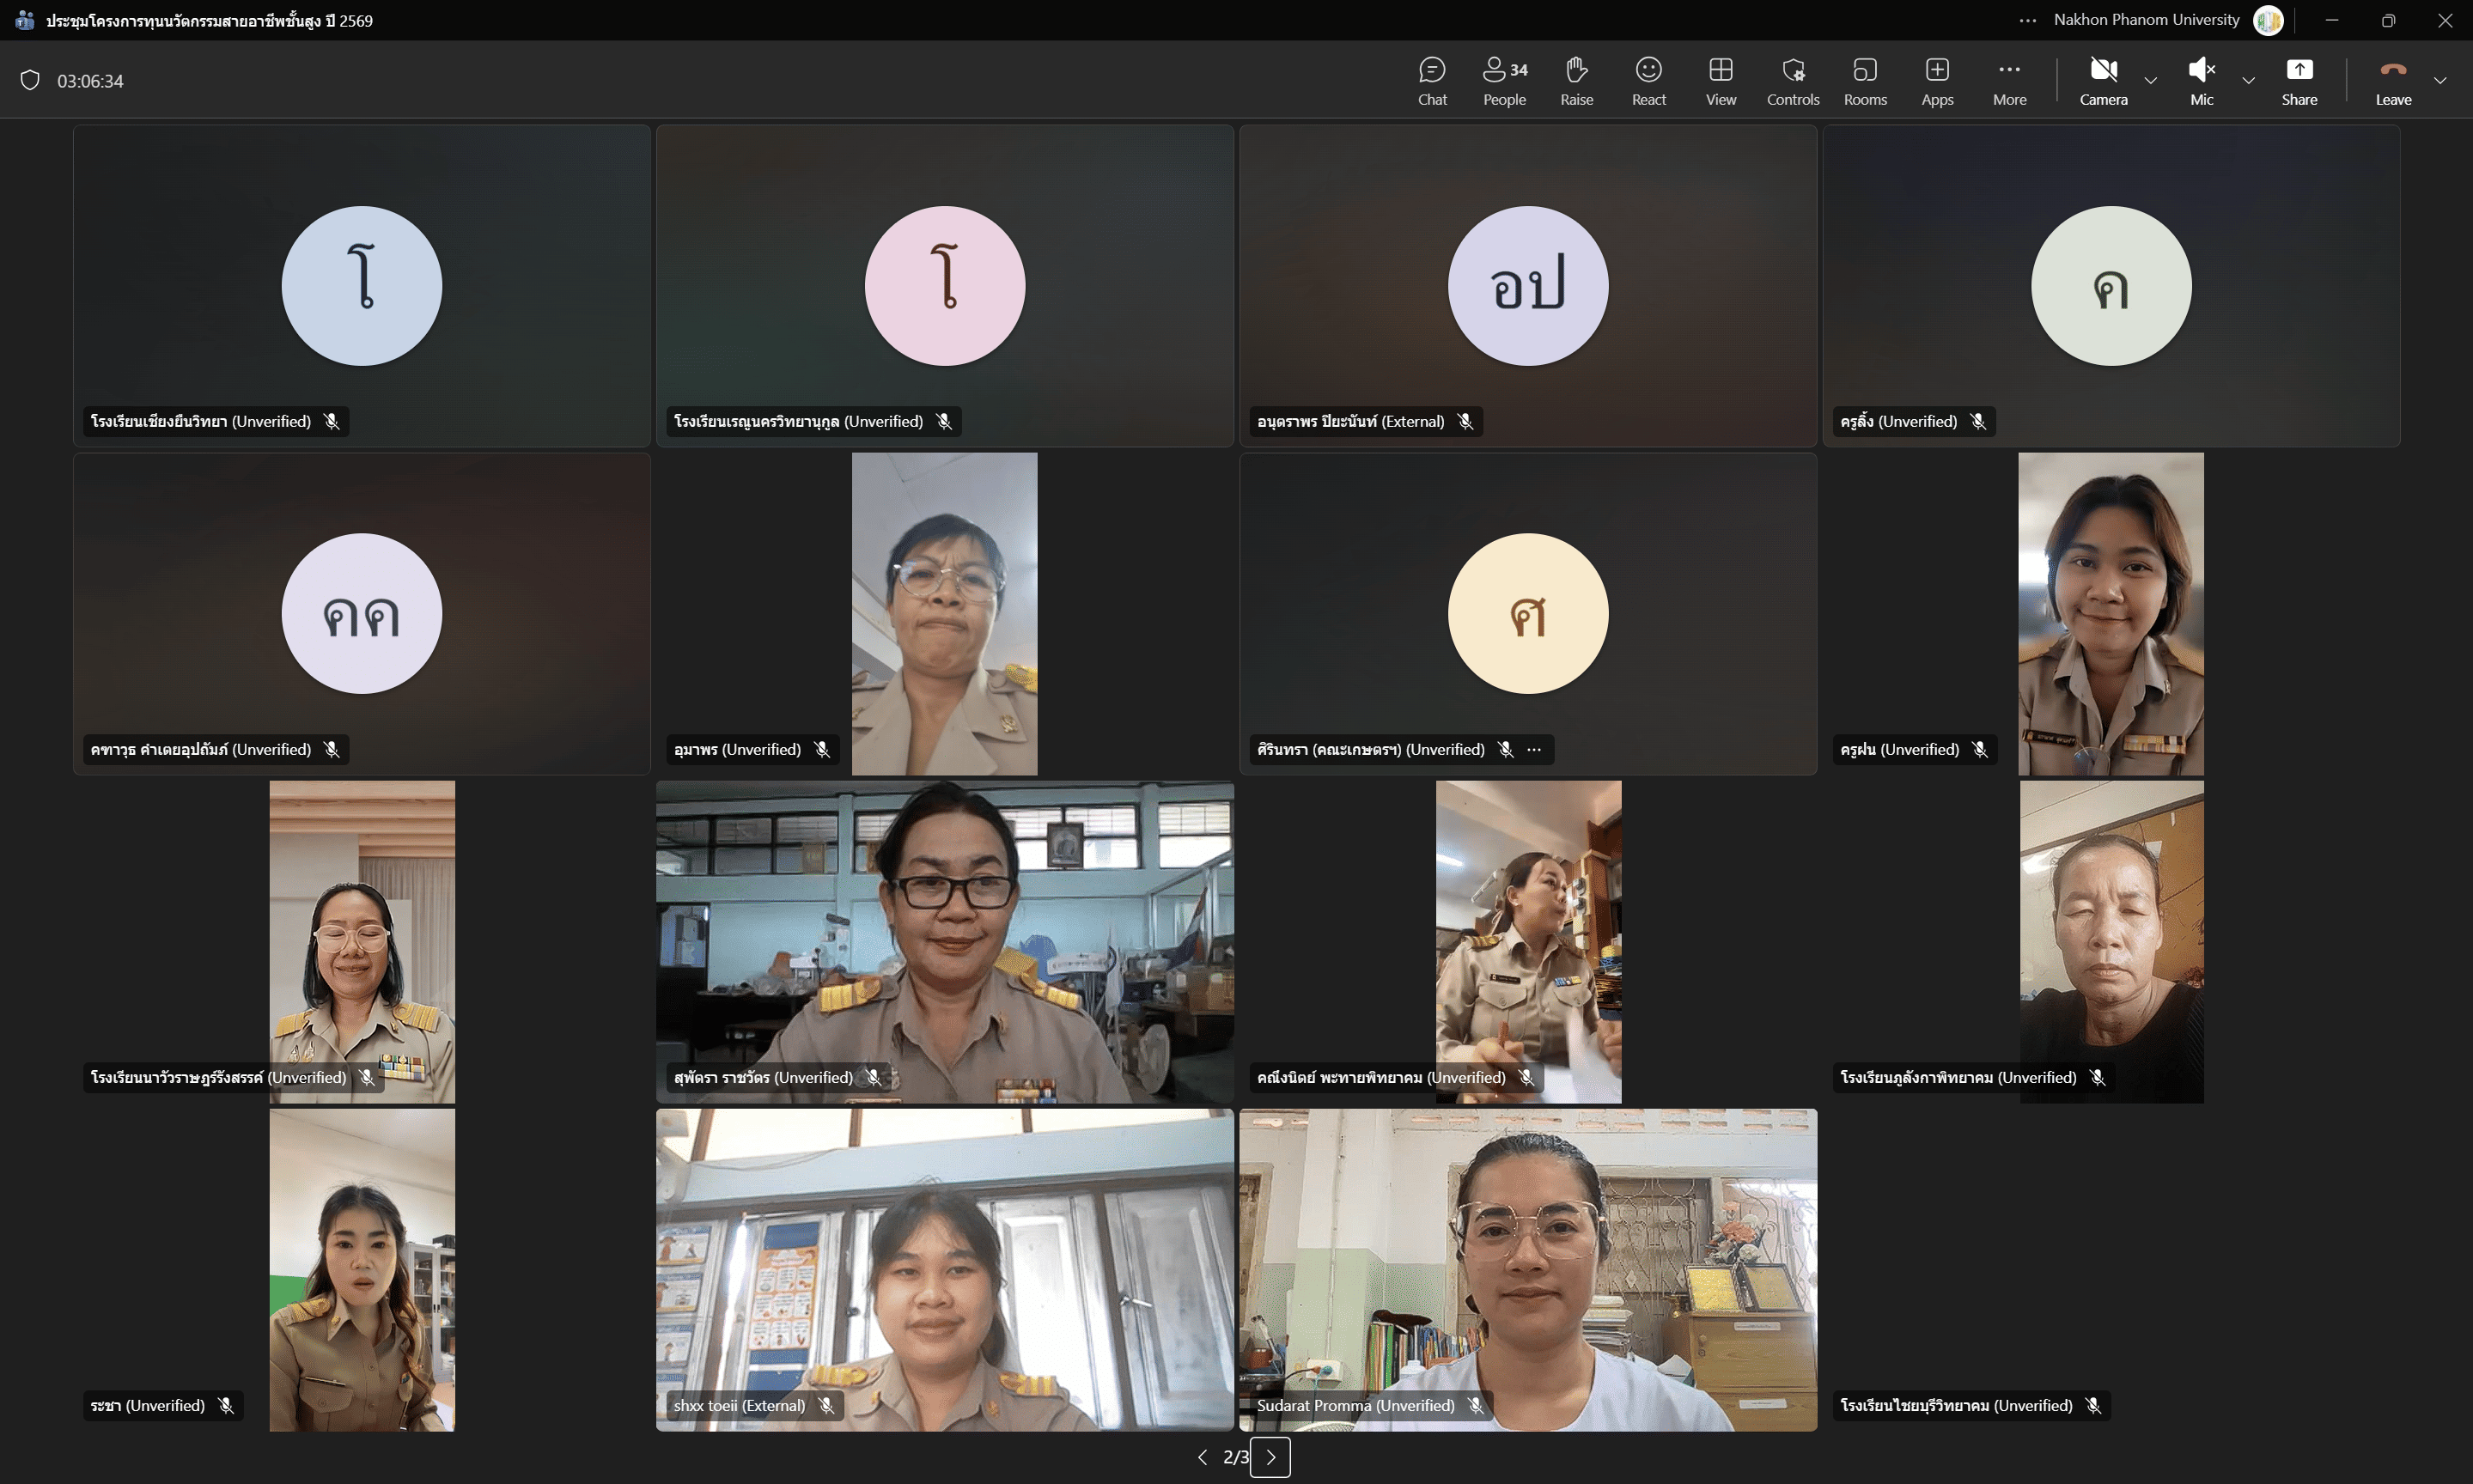Show the People participants list
Screen dimensions: 2473x1484
1504,80
